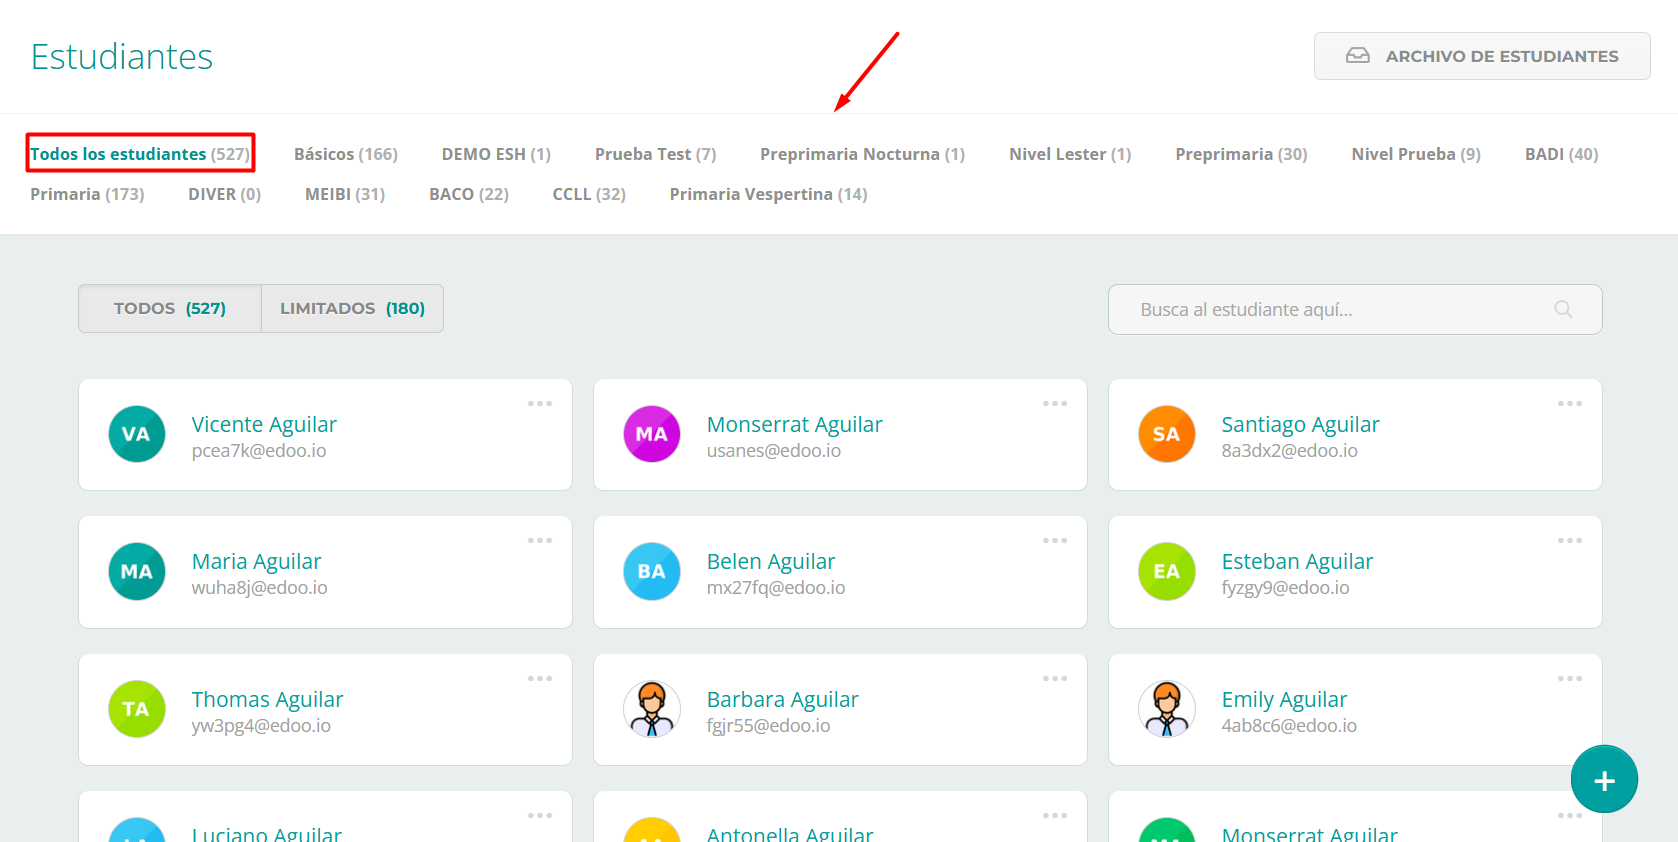Click email yw3pg4@edoo.io
Image resolution: width=1678 pixels, height=842 pixels.
pos(261,726)
